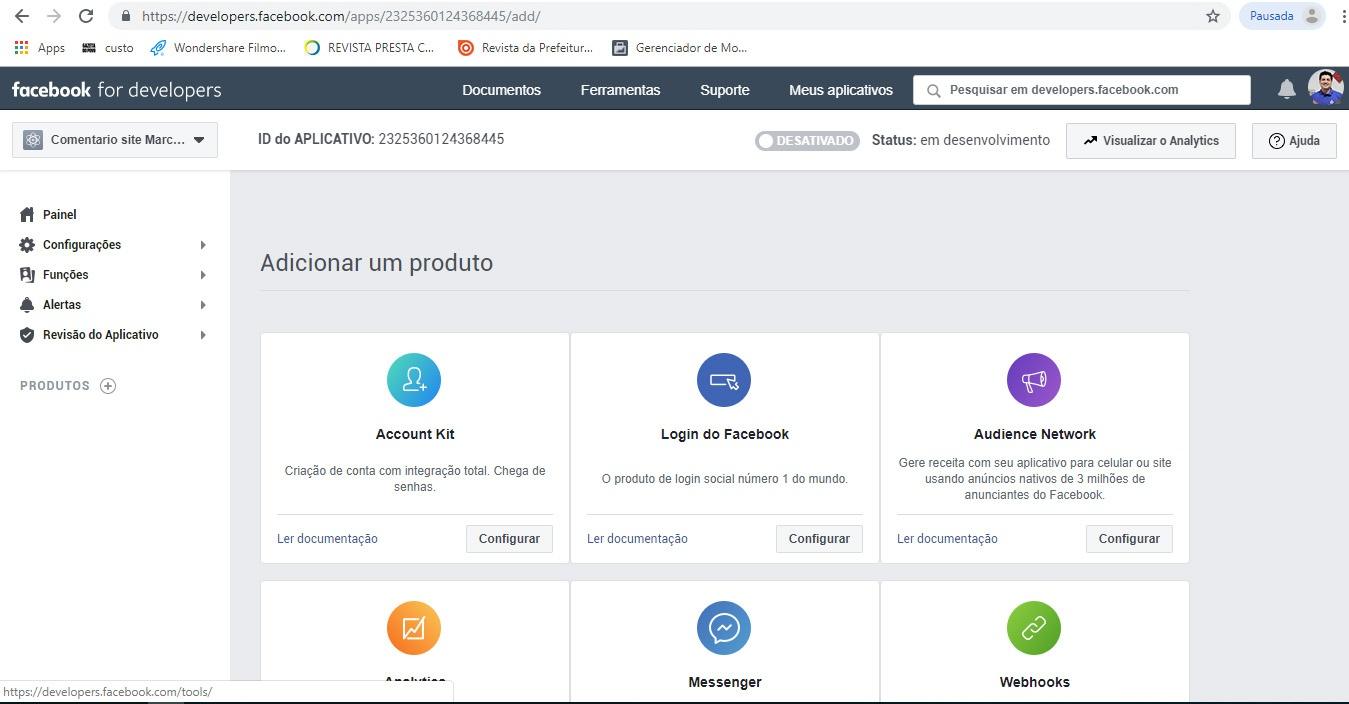Expand the Configurações submenu arrow
Screen dimensions: 1349x704
tap(203, 245)
